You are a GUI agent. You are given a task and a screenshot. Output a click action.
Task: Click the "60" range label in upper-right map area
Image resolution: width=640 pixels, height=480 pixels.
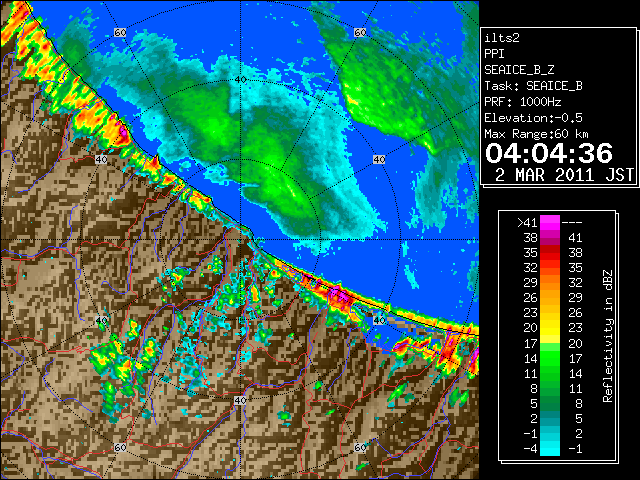pos(360,32)
